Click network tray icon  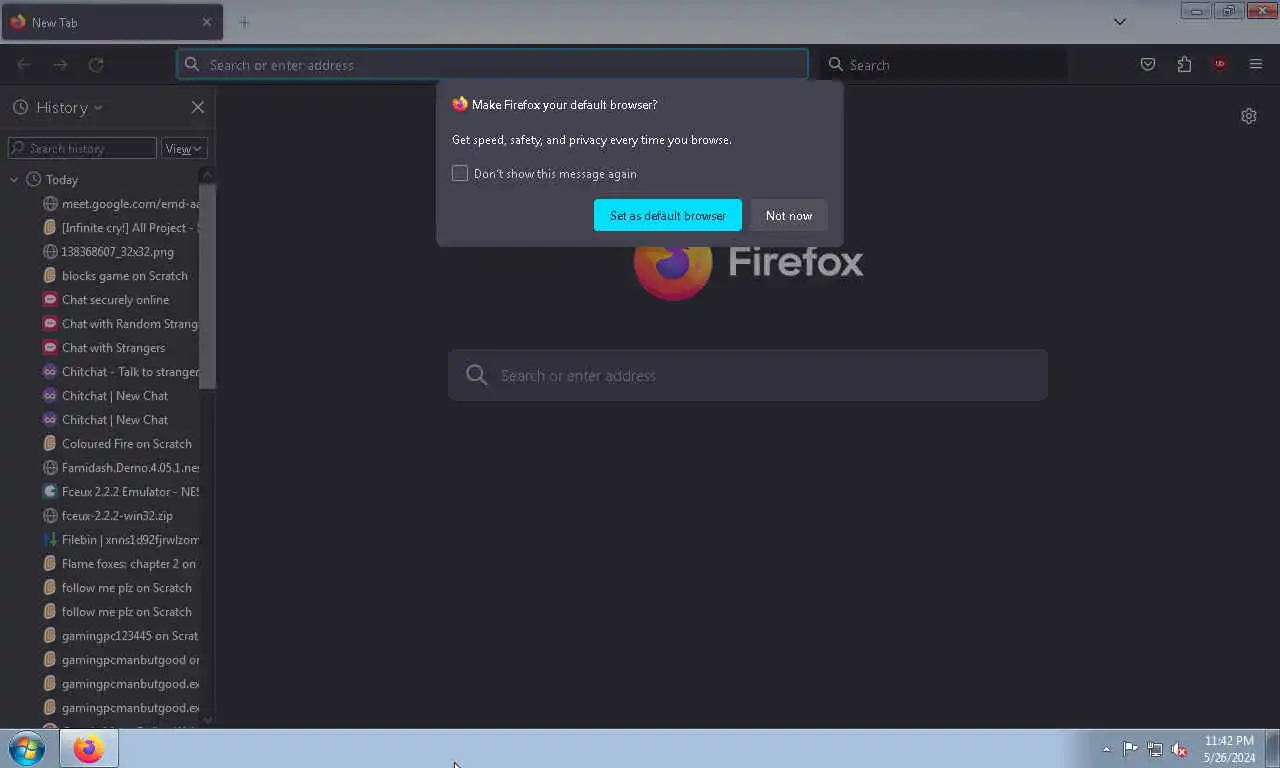coord(1155,749)
